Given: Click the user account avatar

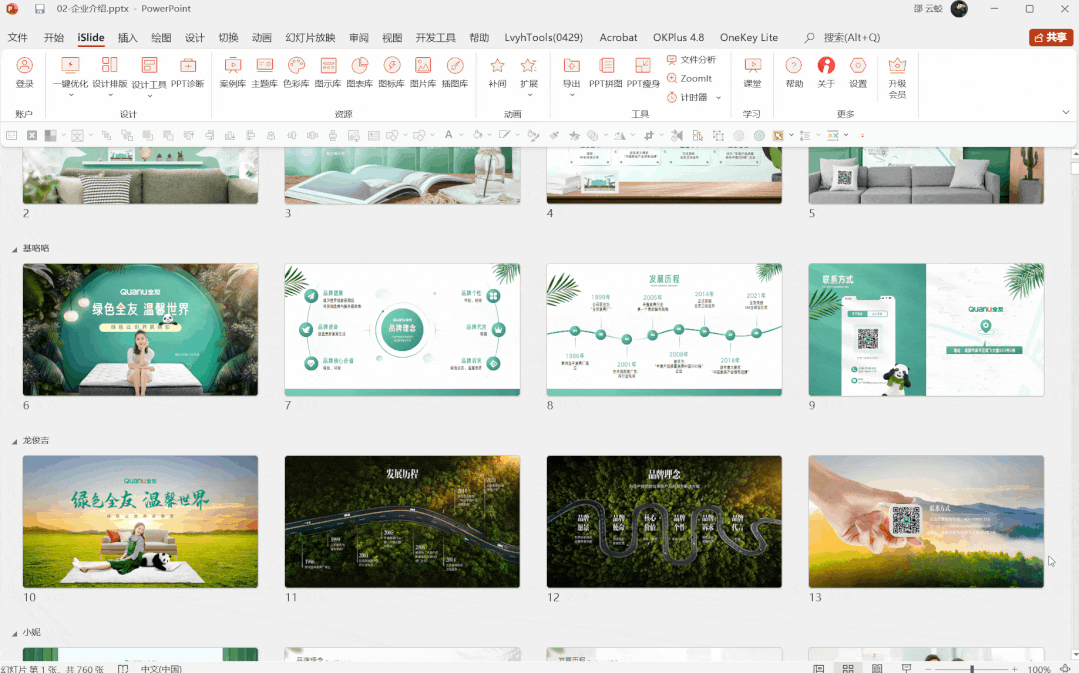Looking at the screenshot, I should (959, 9).
